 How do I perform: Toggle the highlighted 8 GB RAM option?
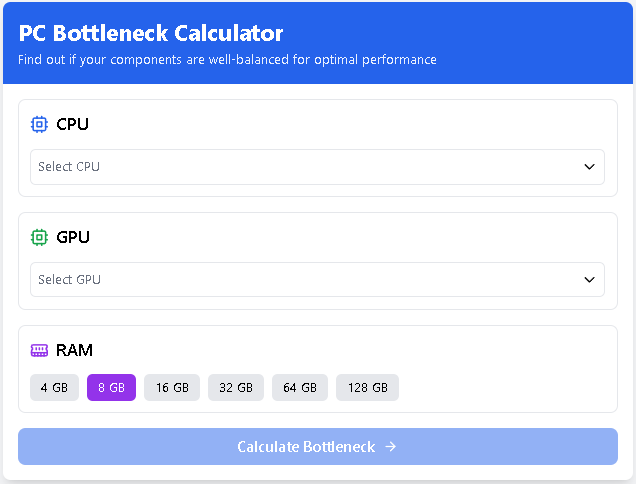click(x=112, y=387)
